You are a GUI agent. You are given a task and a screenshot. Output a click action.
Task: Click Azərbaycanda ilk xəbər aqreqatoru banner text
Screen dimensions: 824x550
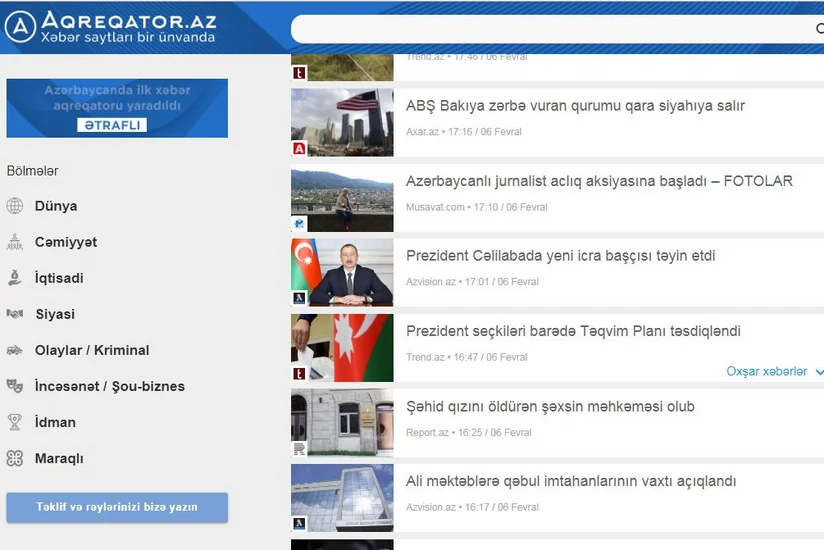click(117, 98)
